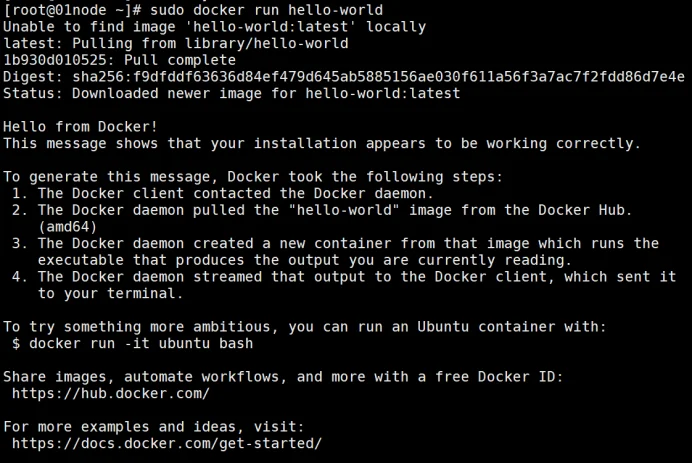Click the hub.docker.com URL
Screen dimensions: 693x463
[x=110, y=394]
